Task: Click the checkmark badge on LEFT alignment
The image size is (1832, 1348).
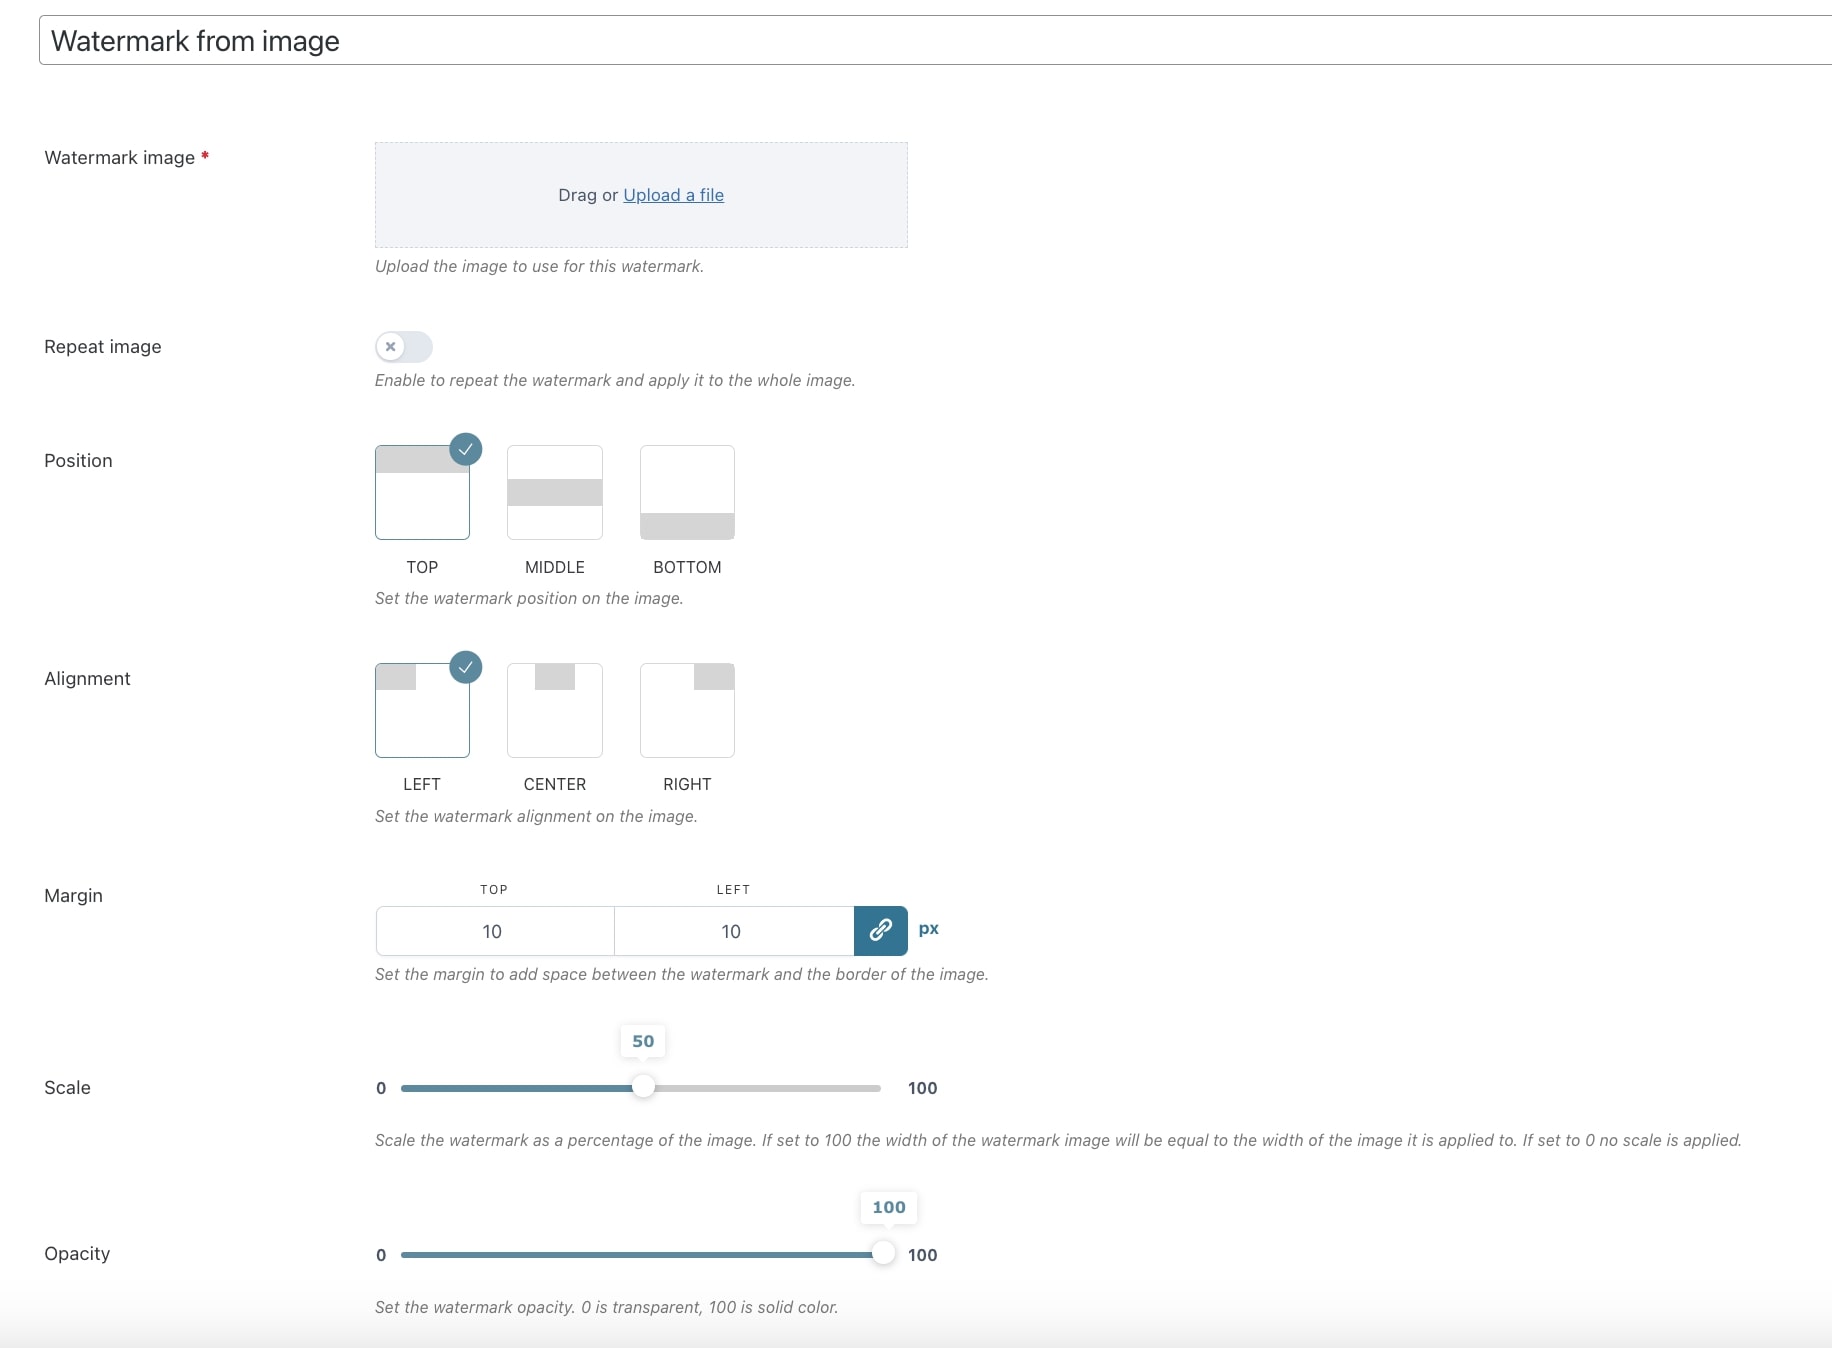Action: tap(466, 667)
